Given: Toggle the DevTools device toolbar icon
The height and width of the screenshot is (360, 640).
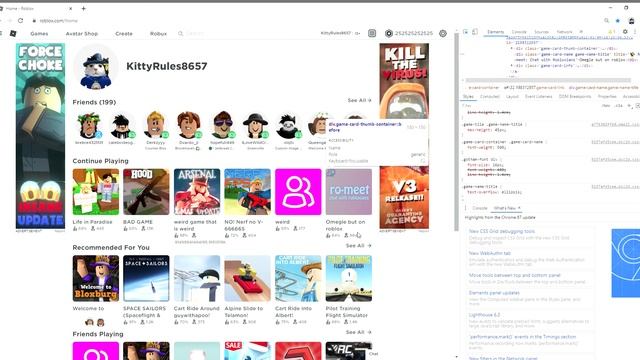Looking at the screenshot, I should 475,32.
